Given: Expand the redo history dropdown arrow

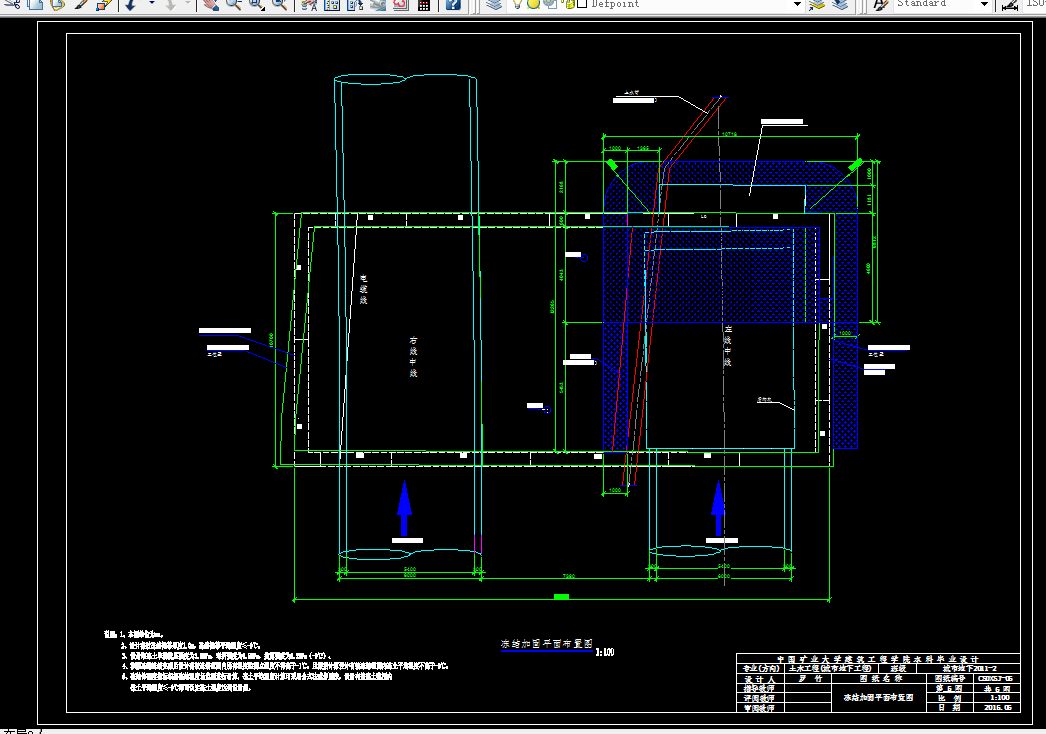Looking at the screenshot, I should 188,3.
